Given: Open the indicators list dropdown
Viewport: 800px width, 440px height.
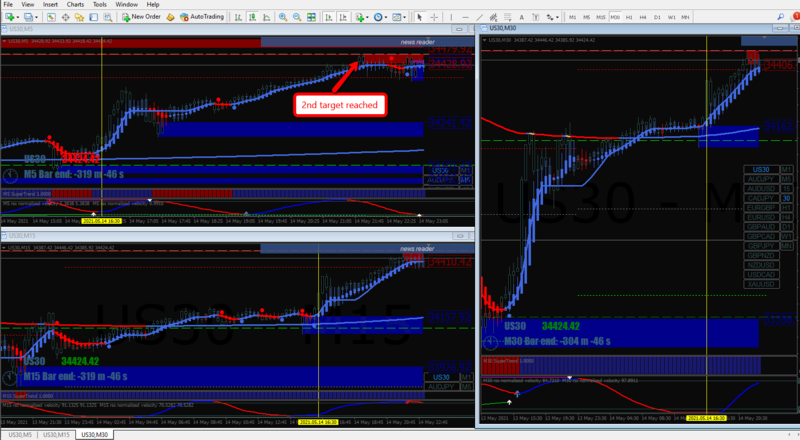Looking at the screenshot, I should pyautogui.click(x=362, y=17).
